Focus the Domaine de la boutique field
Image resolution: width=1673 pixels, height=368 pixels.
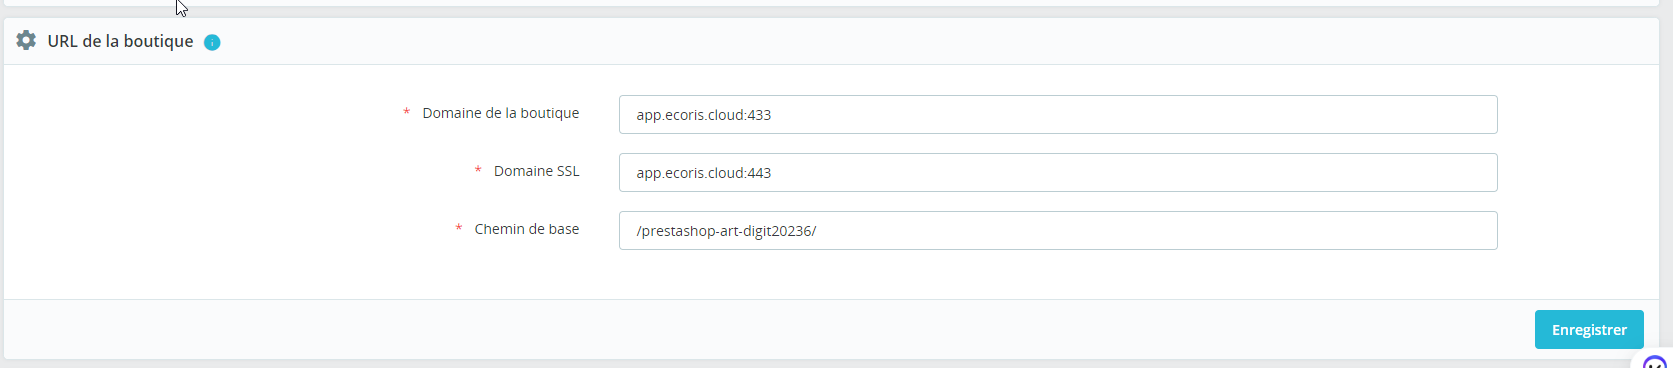coord(1058,114)
